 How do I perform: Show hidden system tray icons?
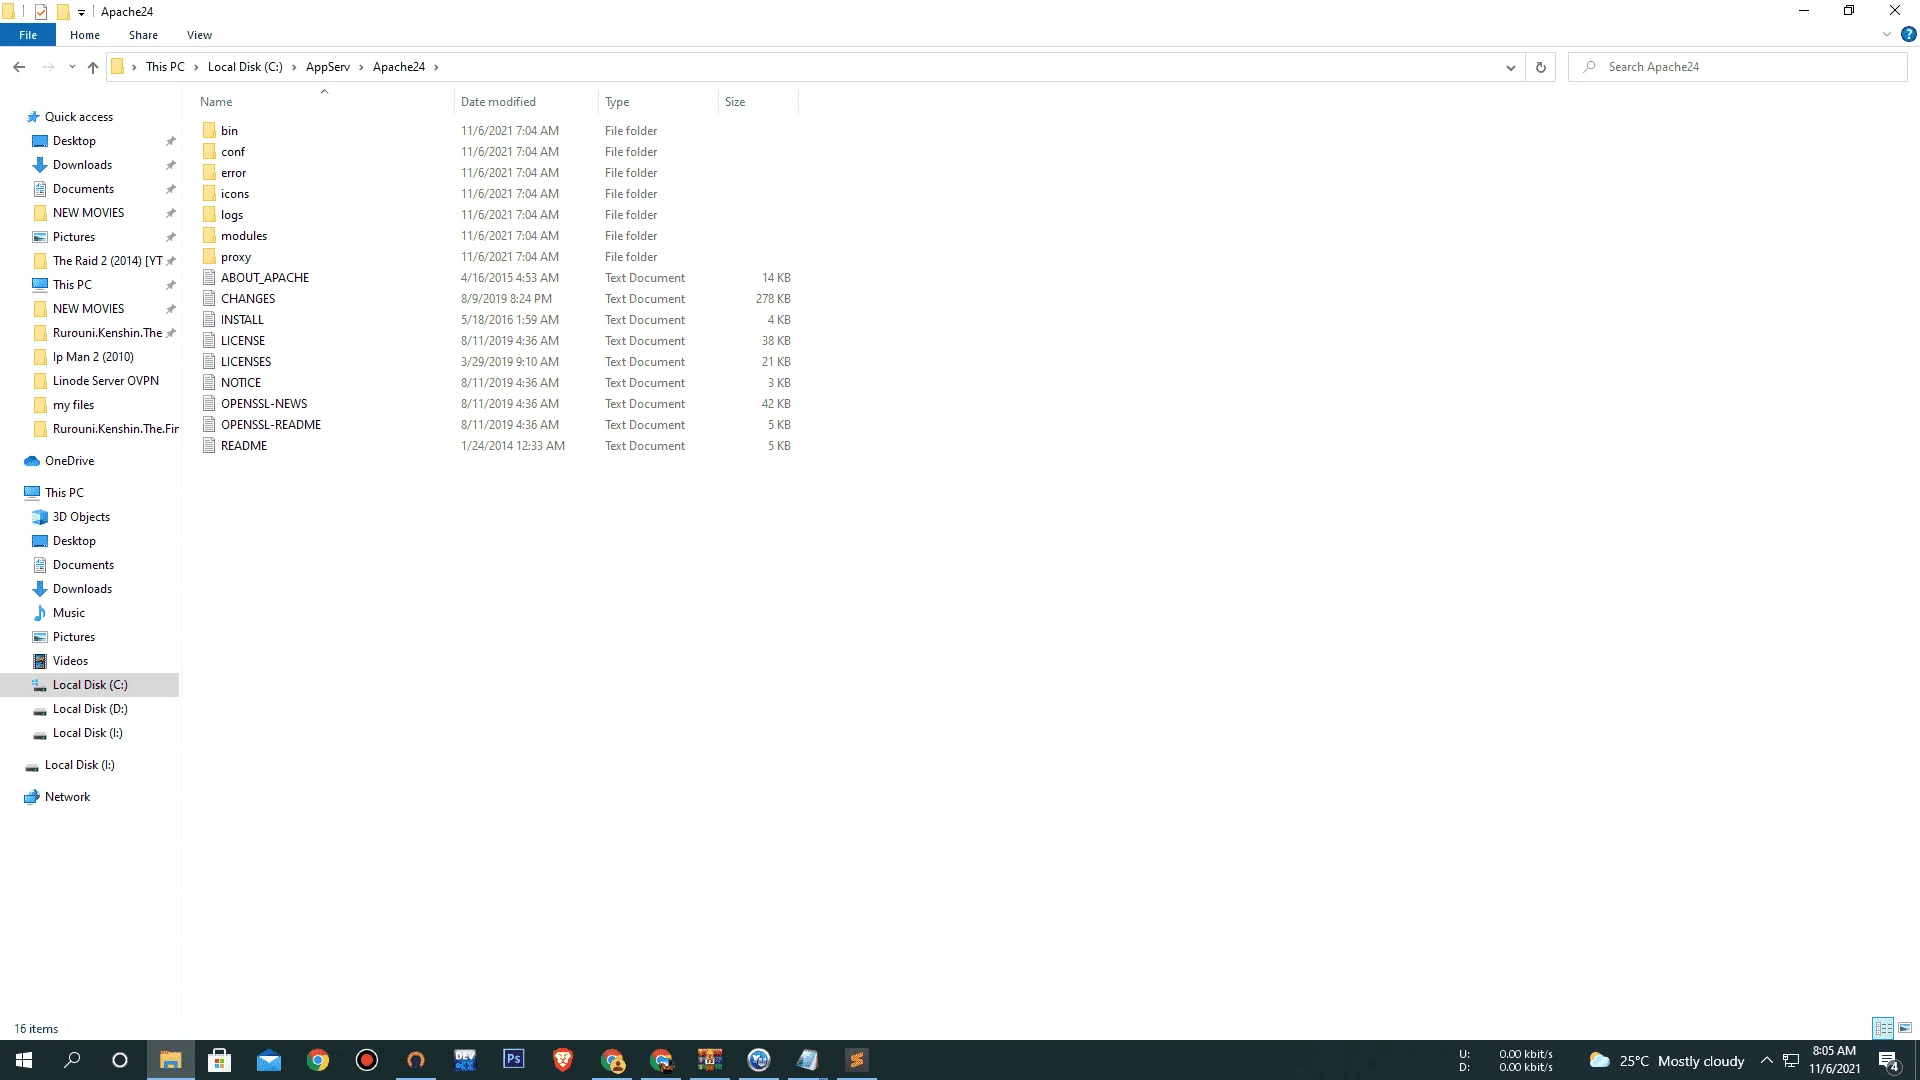coord(1767,1060)
